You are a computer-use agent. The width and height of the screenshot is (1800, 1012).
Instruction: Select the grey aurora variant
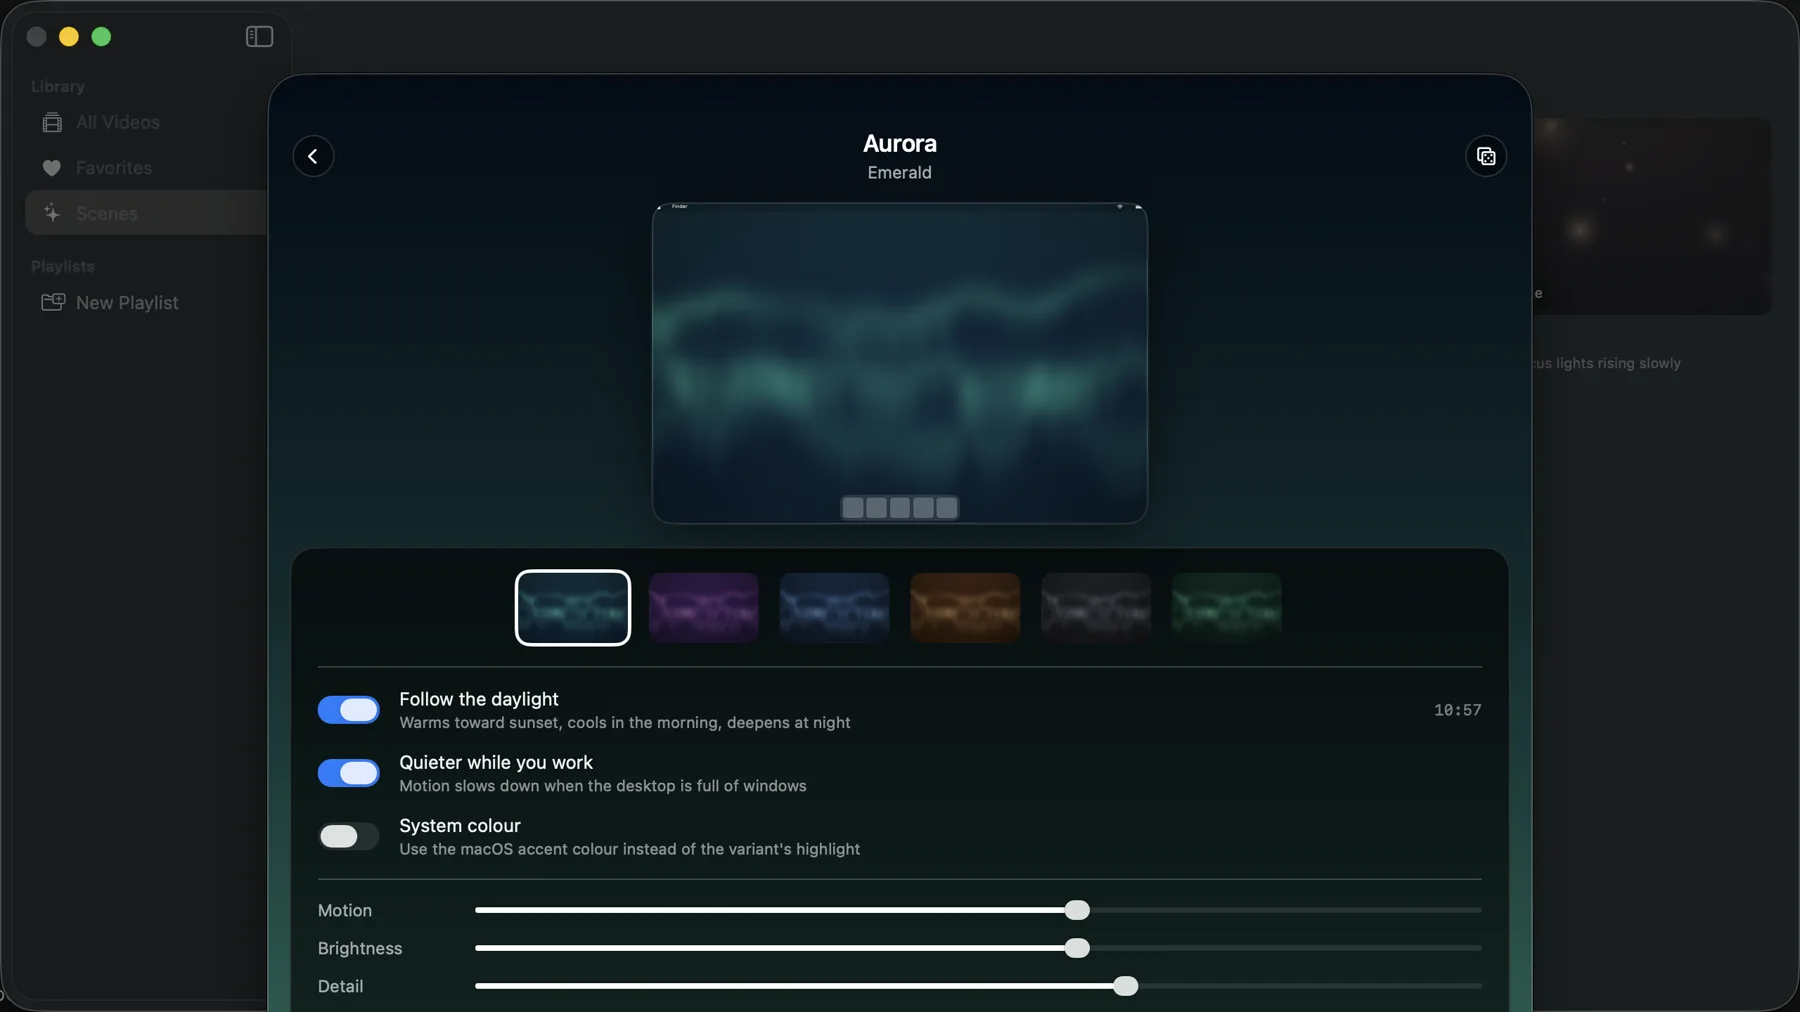pos(1096,608)
